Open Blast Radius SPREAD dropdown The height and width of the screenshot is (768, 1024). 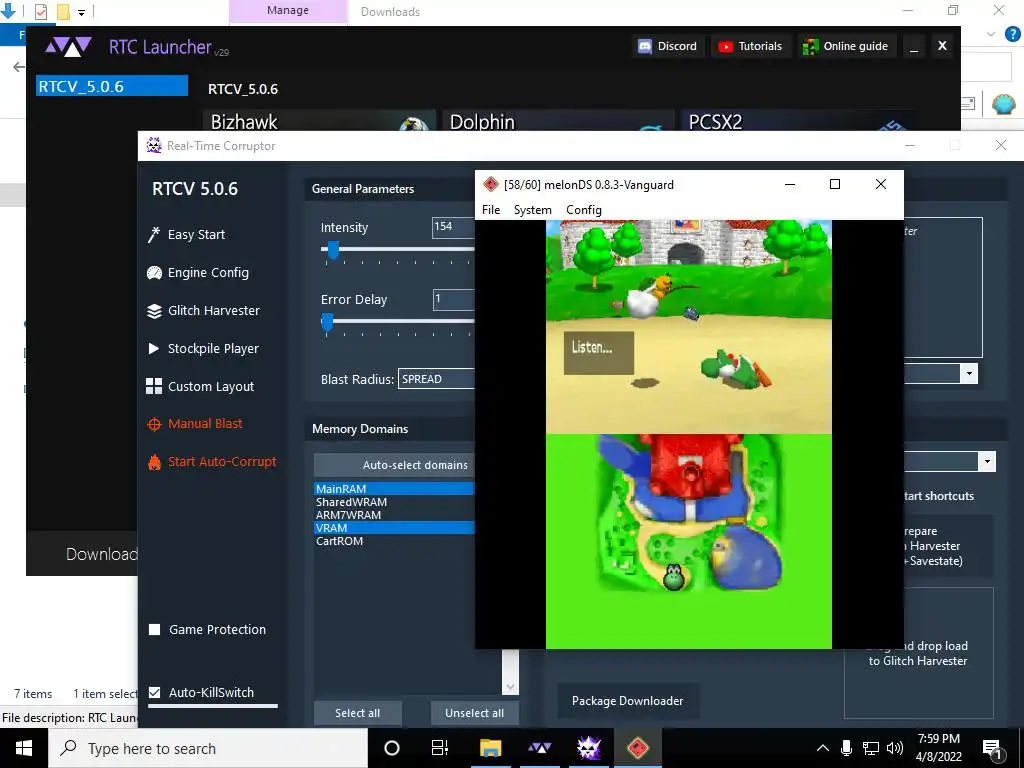coord(436,379)
